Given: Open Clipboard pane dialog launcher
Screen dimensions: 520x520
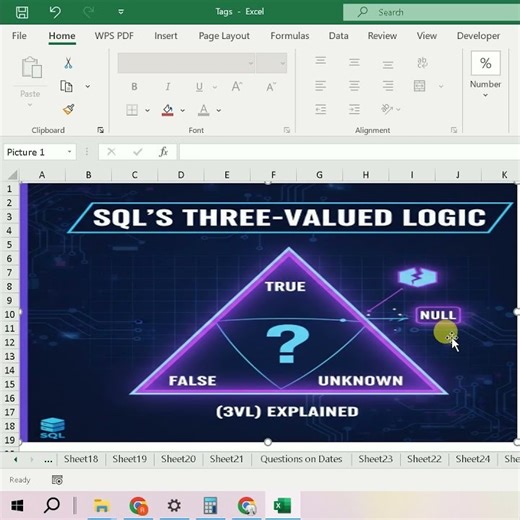Looking at the screenshot, I should (x=100, y=130).
